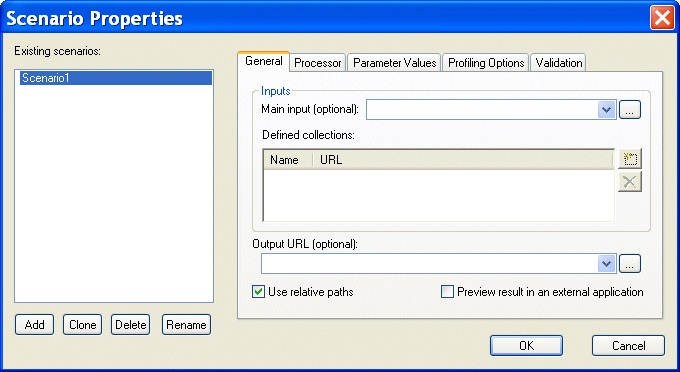Browse for Main input file

point(630,110)
